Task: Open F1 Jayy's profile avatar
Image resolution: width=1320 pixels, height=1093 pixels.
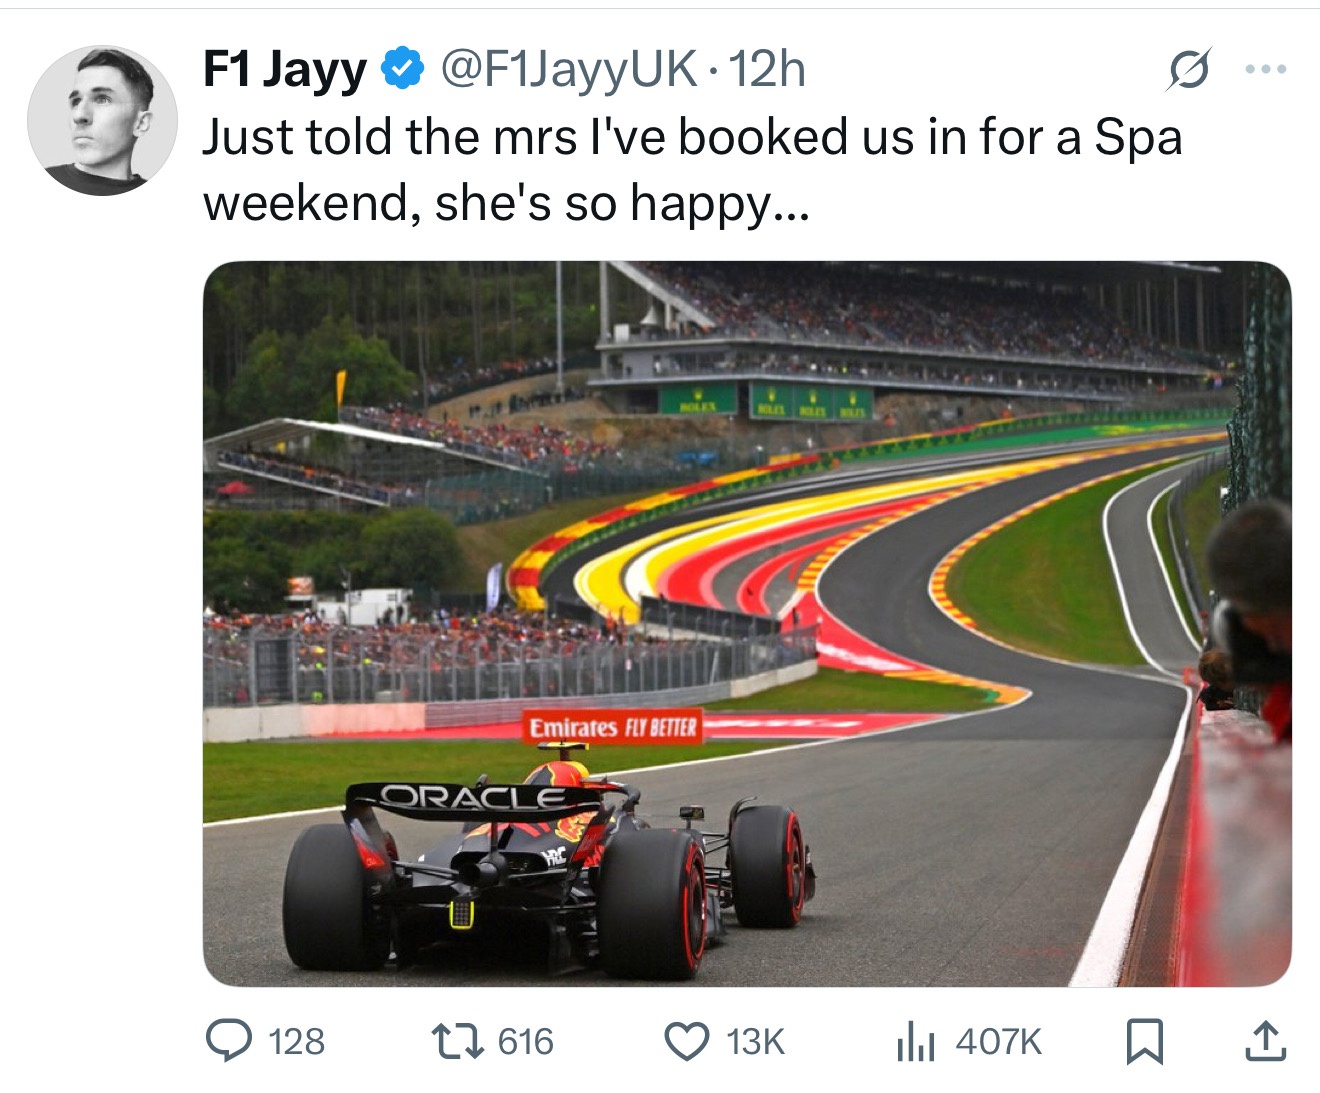Action: (102, 120)
